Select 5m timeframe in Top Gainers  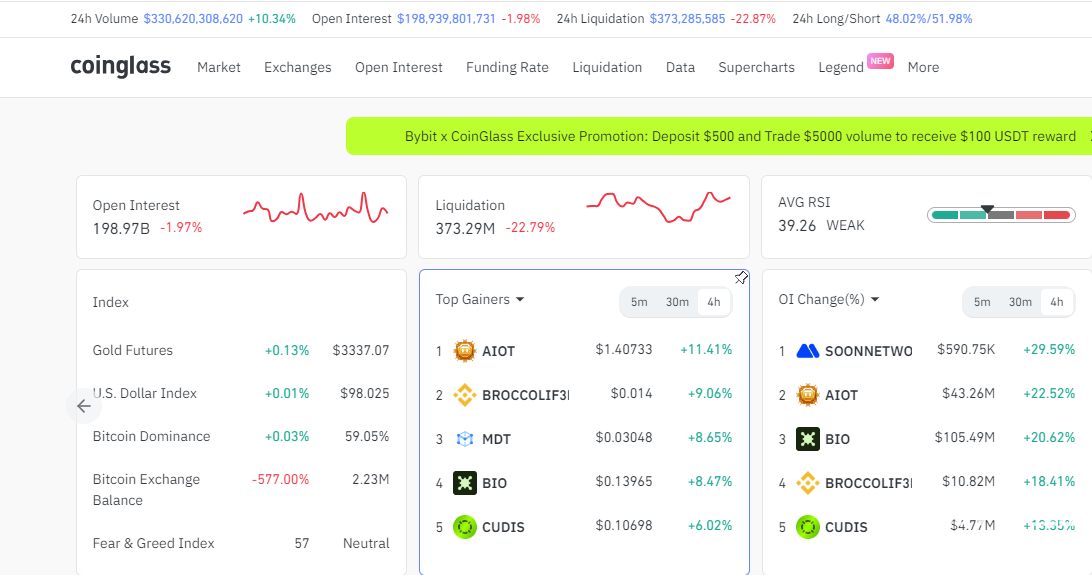pyautogui.click(x=639, y=302)
